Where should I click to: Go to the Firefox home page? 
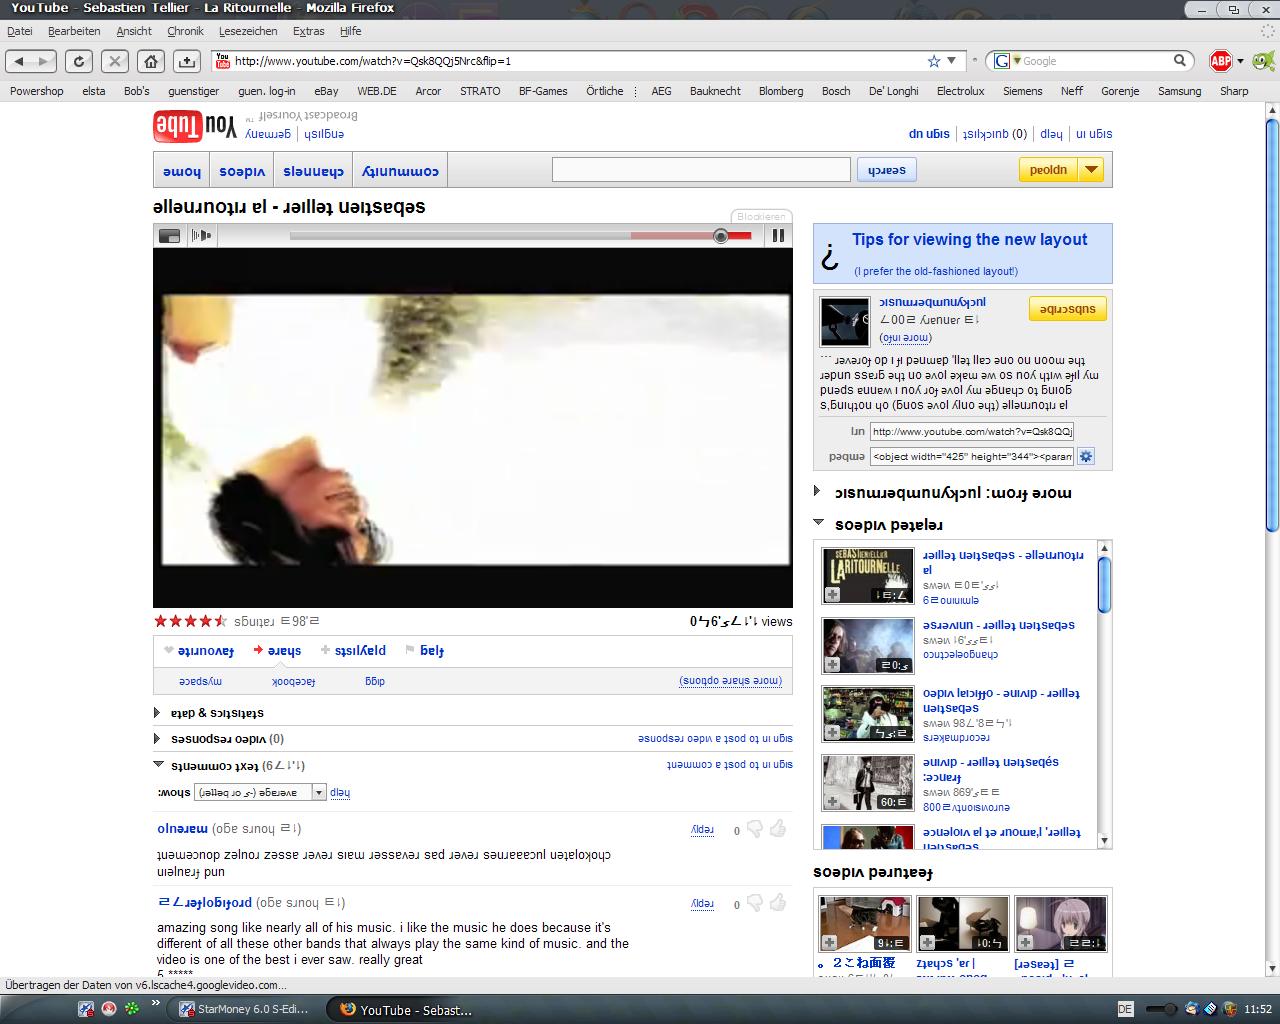coord(151,61)
